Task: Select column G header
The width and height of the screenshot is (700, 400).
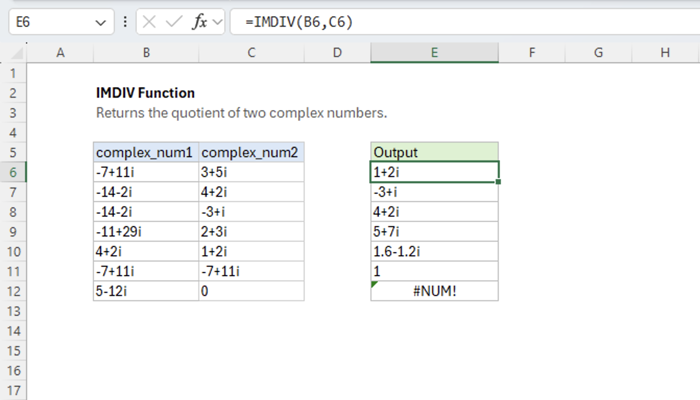Action: point(598,53)
